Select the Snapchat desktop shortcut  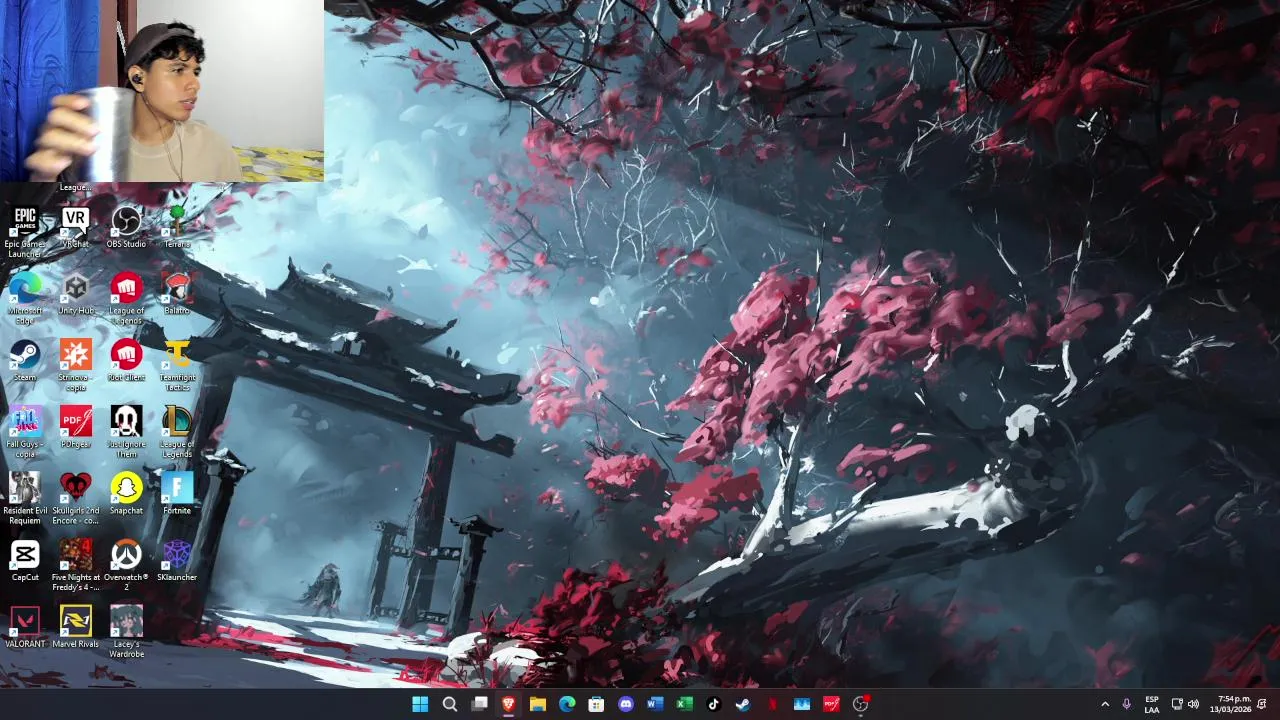pyautogui.click(x=126, y=494)
